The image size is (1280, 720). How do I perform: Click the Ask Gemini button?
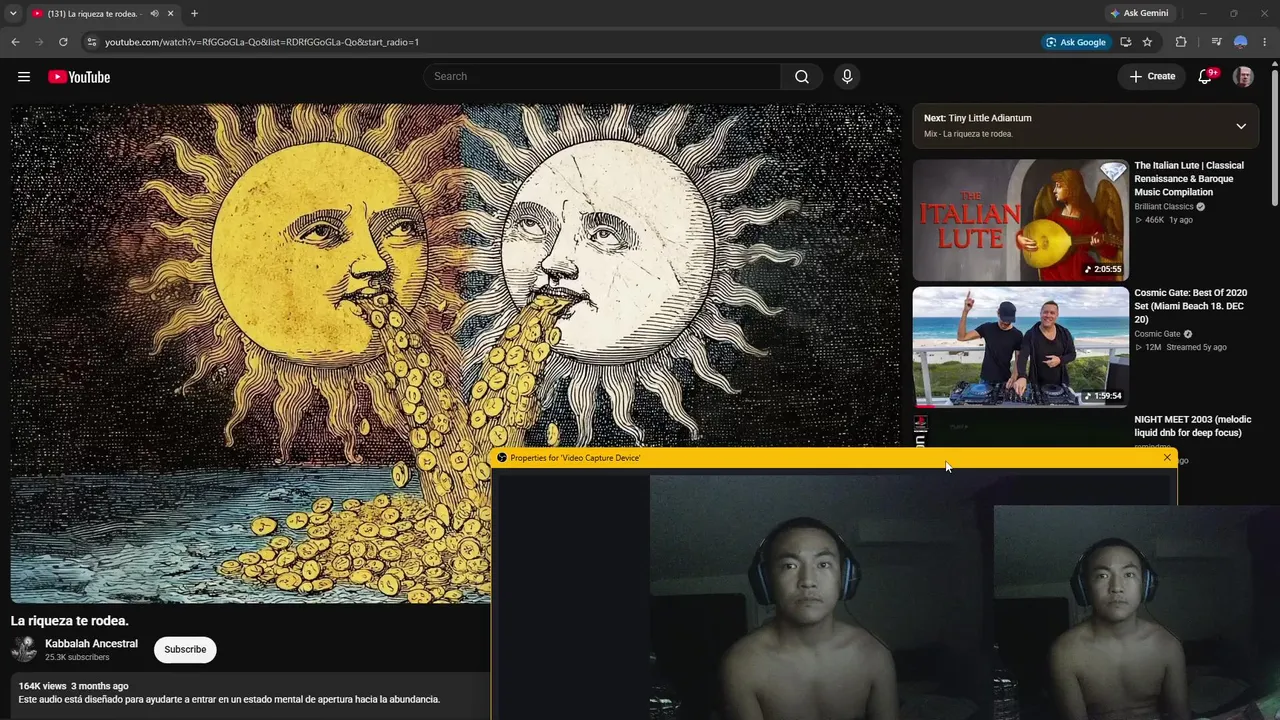coord(1139,14)
